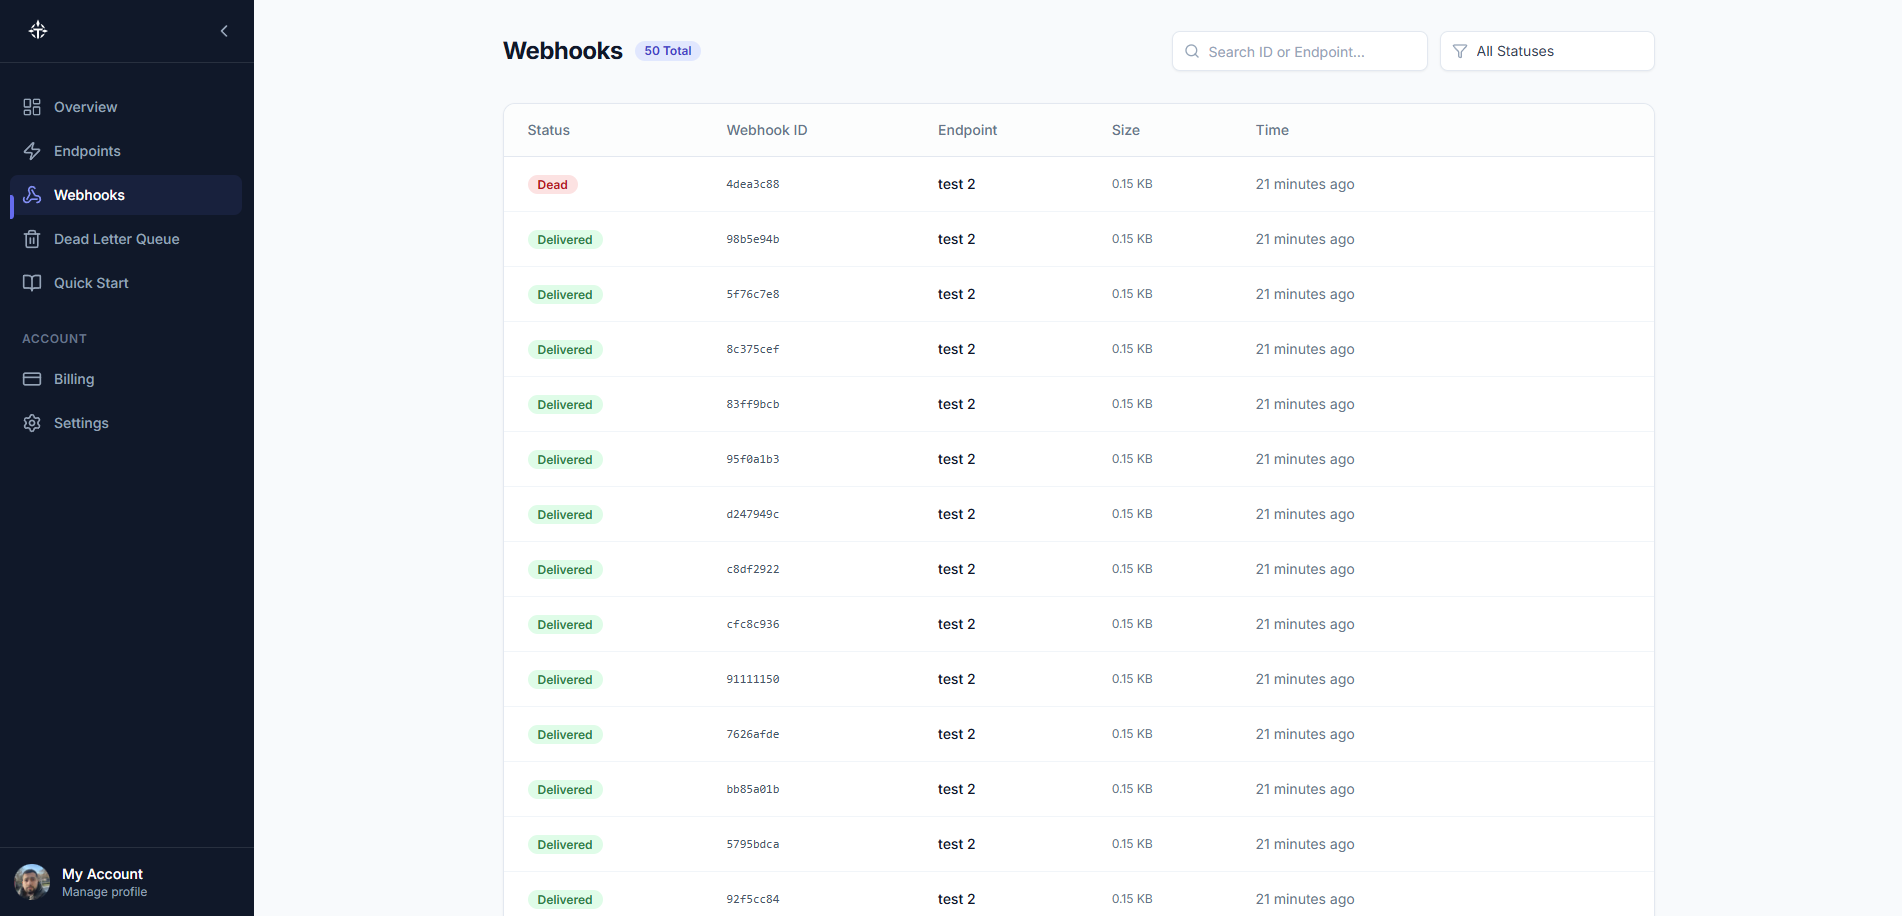
Task: Open the Overview page
Action: tap(126, 107)
